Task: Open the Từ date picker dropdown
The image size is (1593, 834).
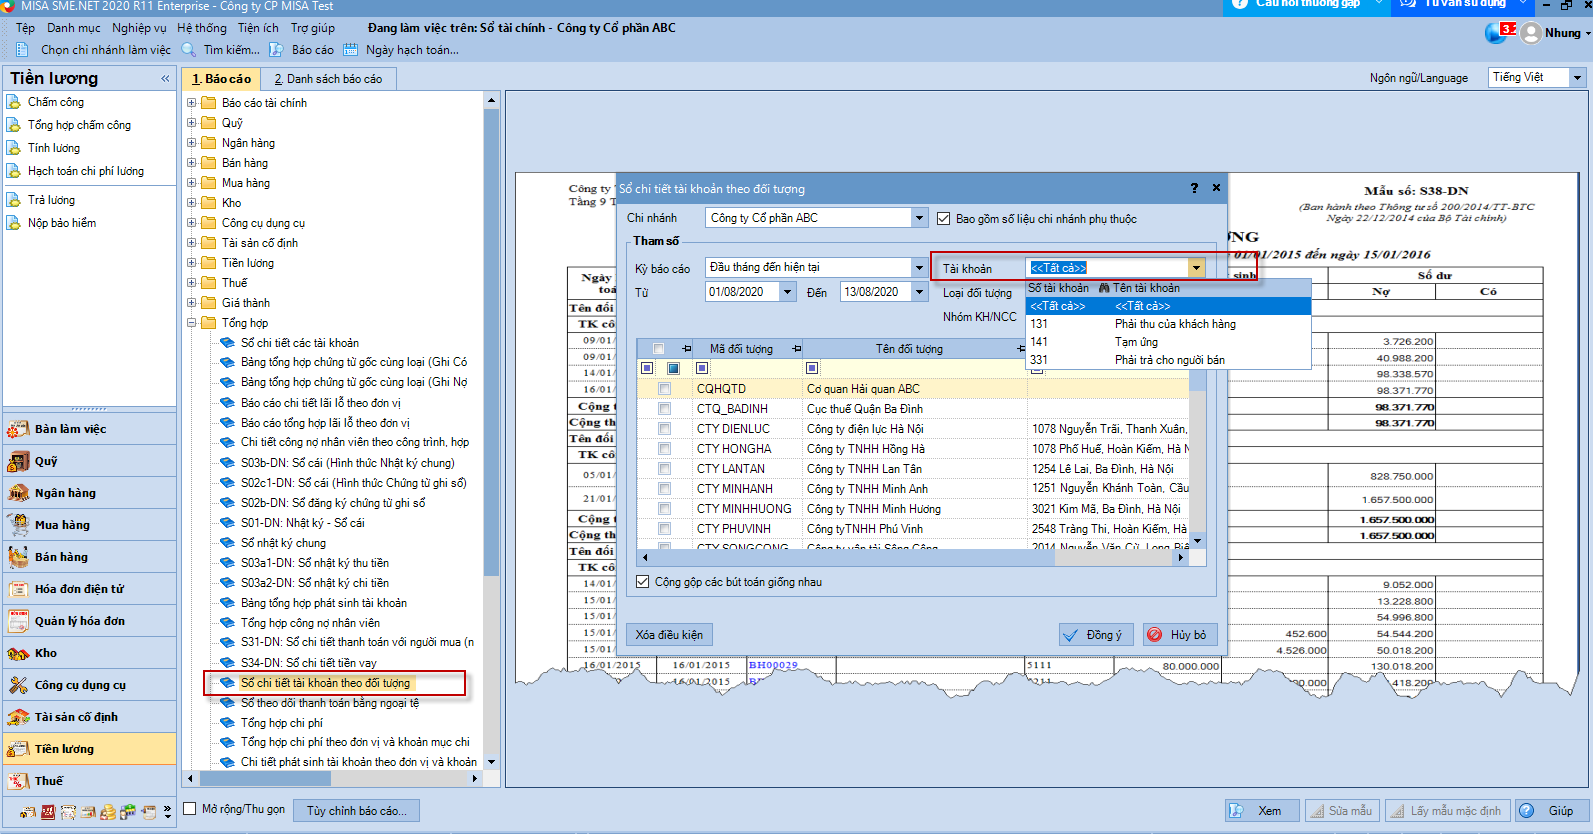Action: coord(788,292)
